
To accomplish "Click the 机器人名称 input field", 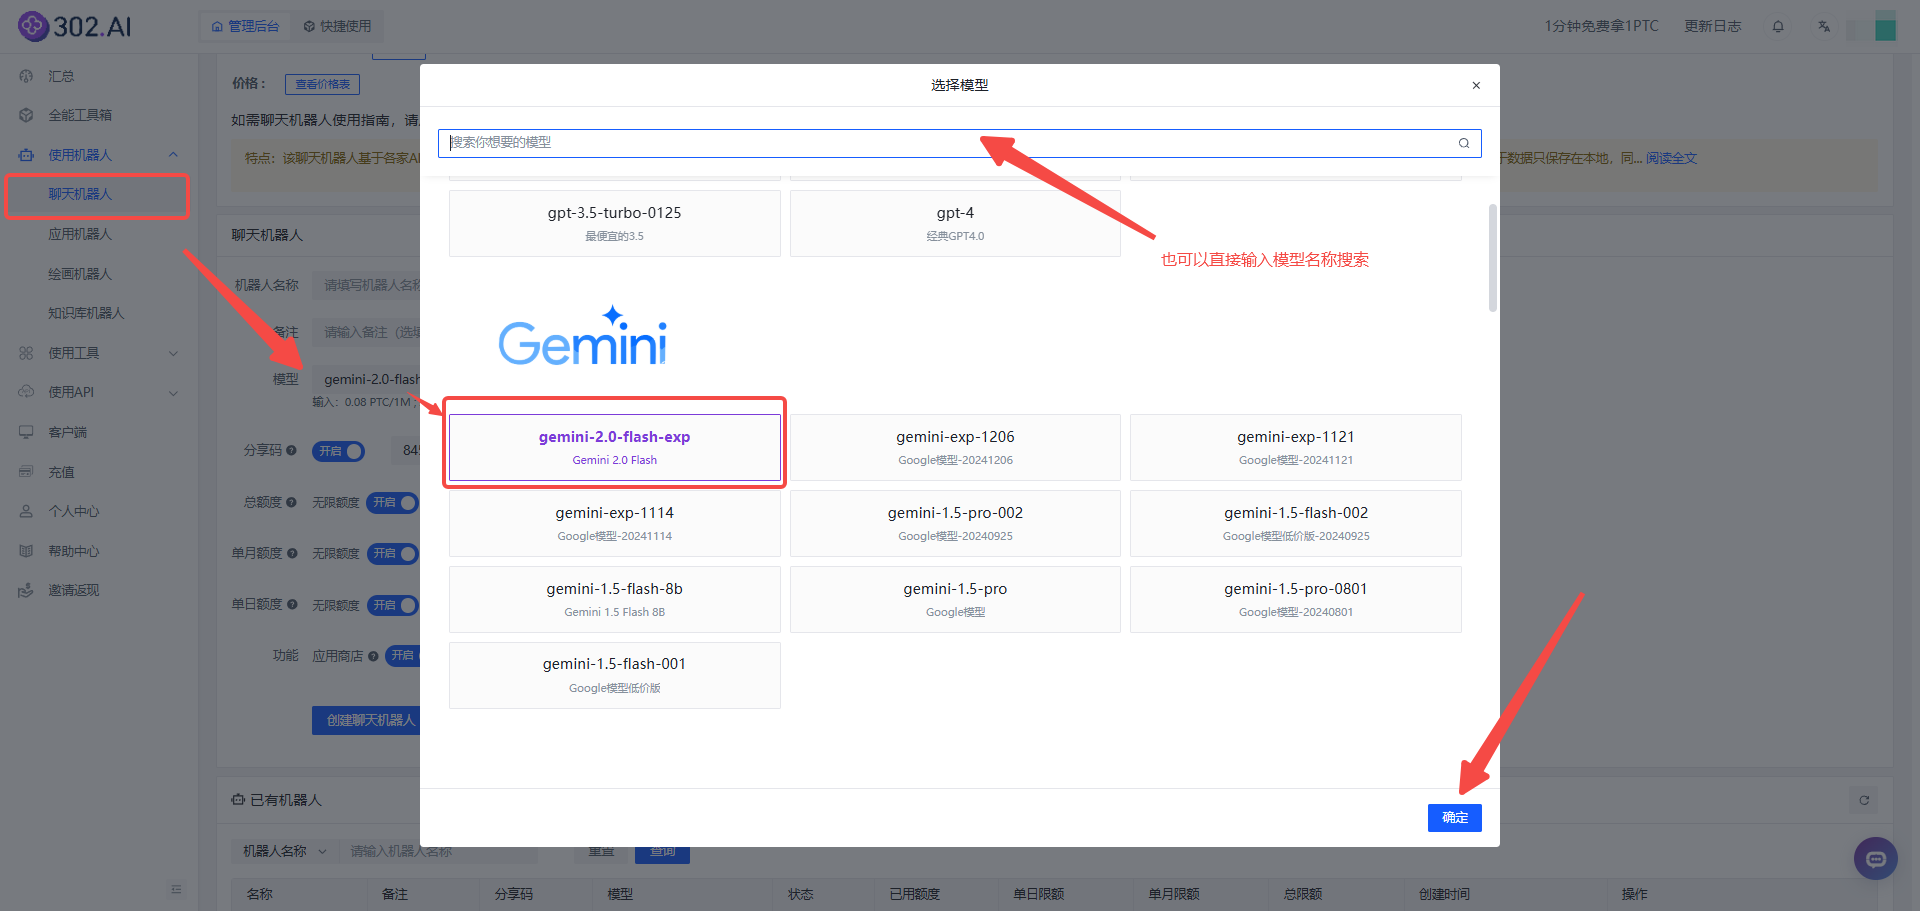I will point(366,285).
